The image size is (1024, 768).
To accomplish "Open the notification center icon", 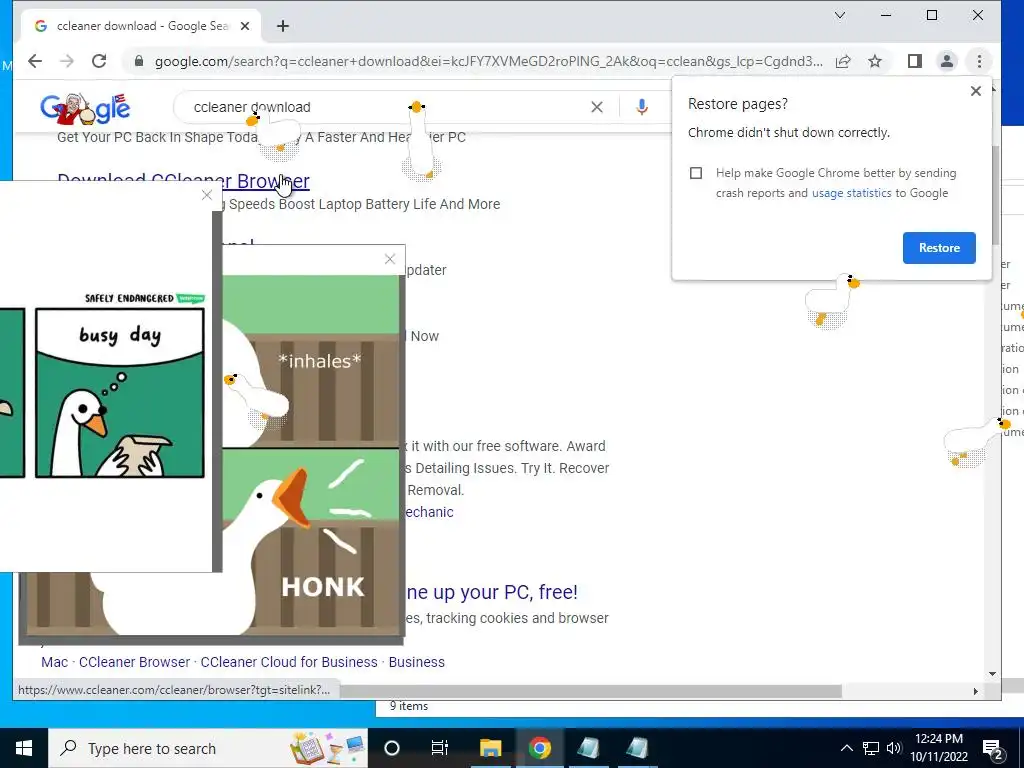I will 993,749.
